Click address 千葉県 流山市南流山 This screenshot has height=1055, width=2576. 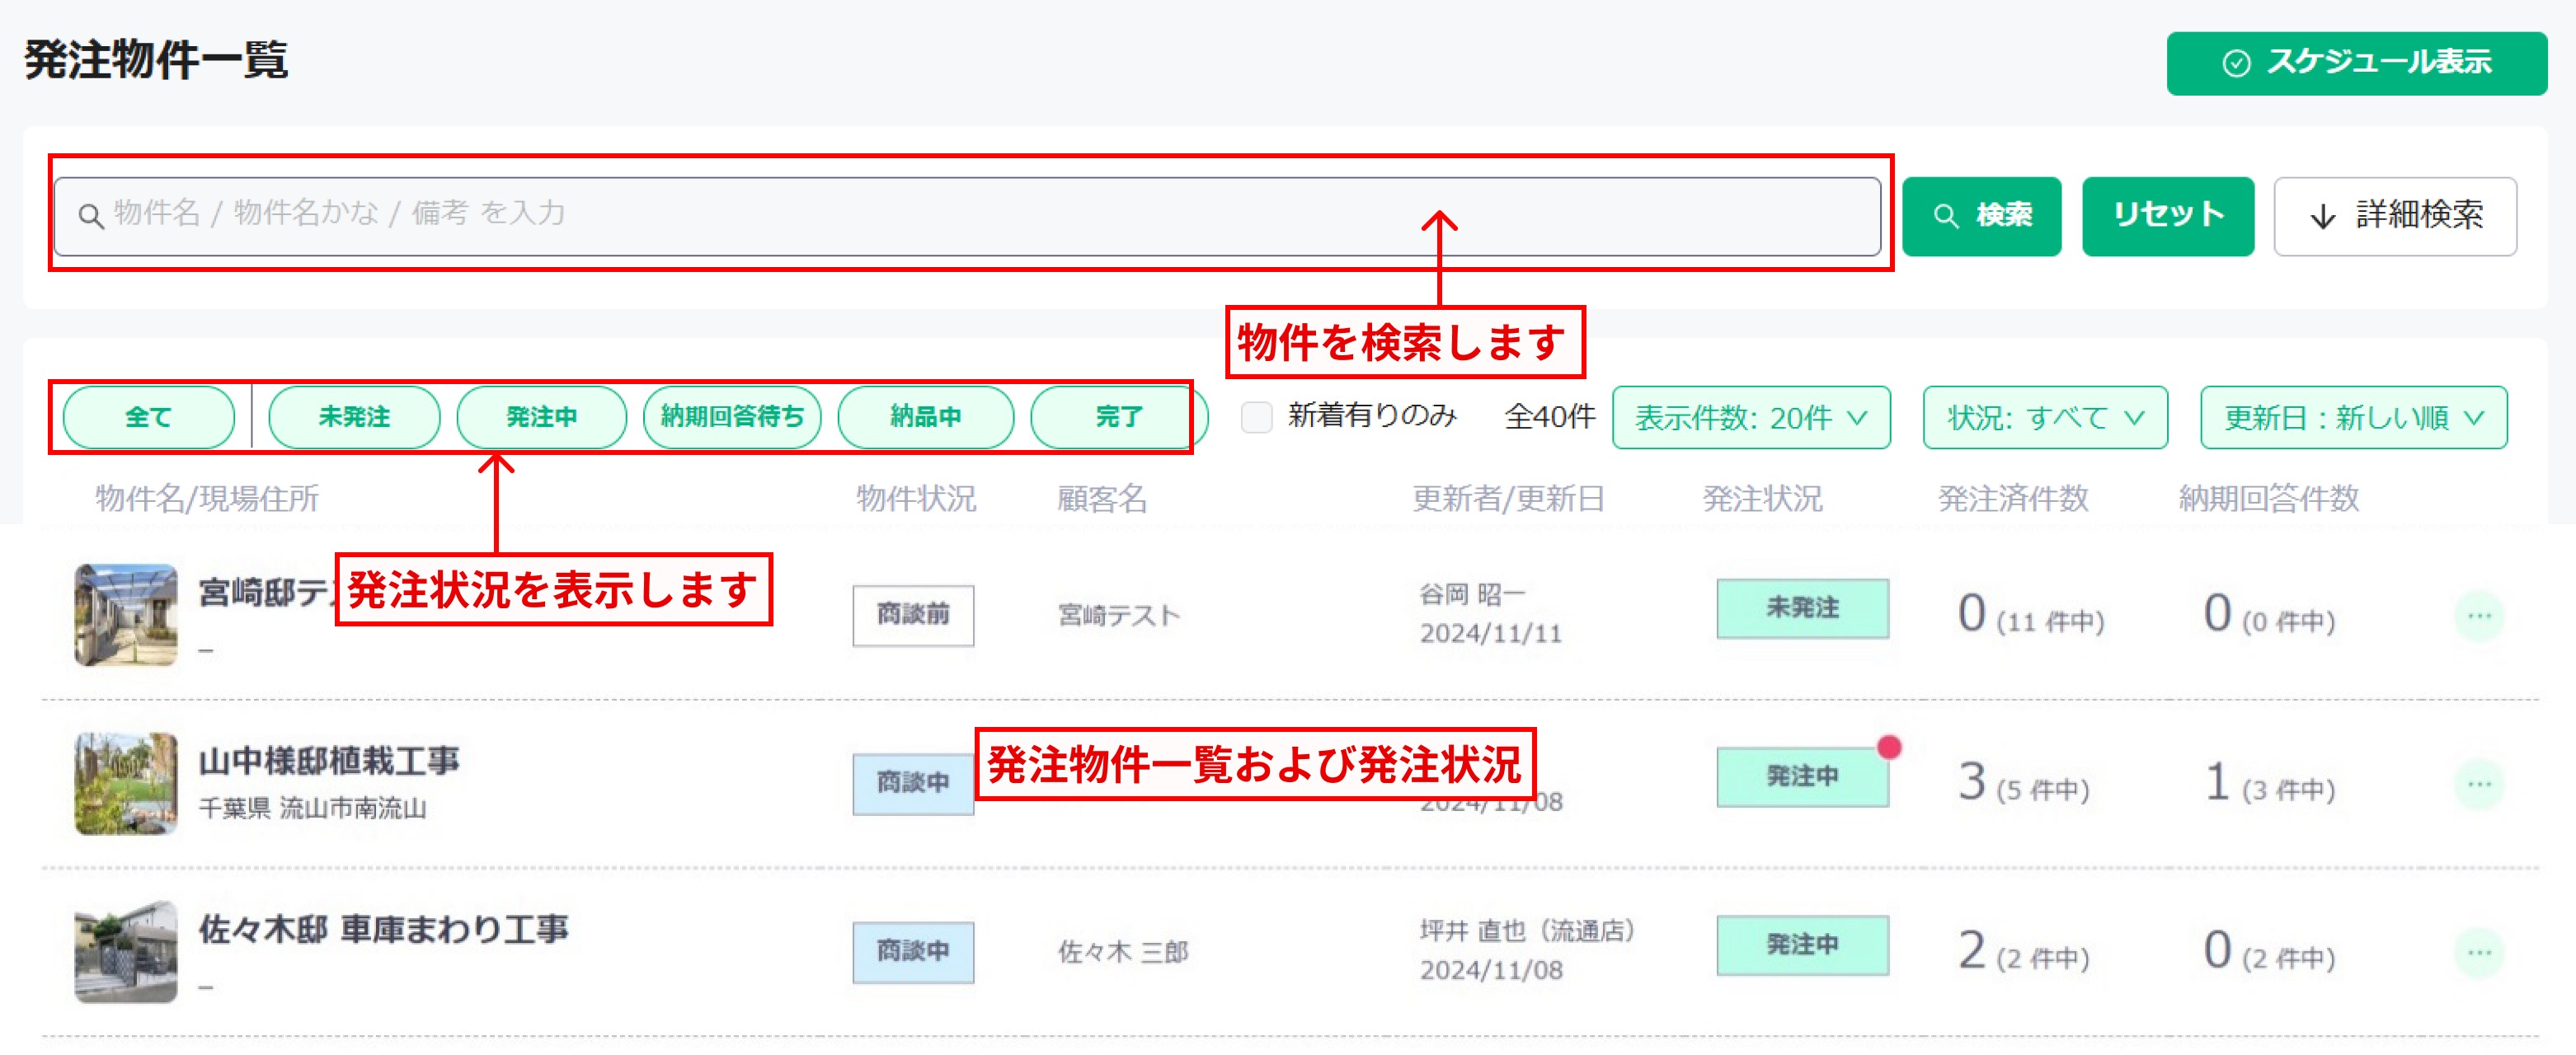[x=312, y=808]
